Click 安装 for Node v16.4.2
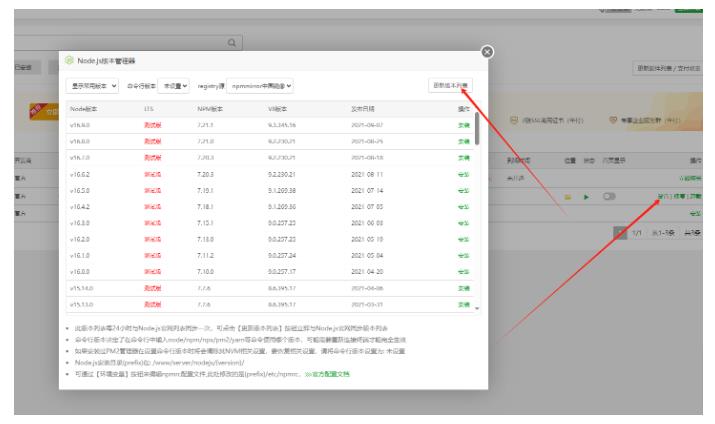 464,207
